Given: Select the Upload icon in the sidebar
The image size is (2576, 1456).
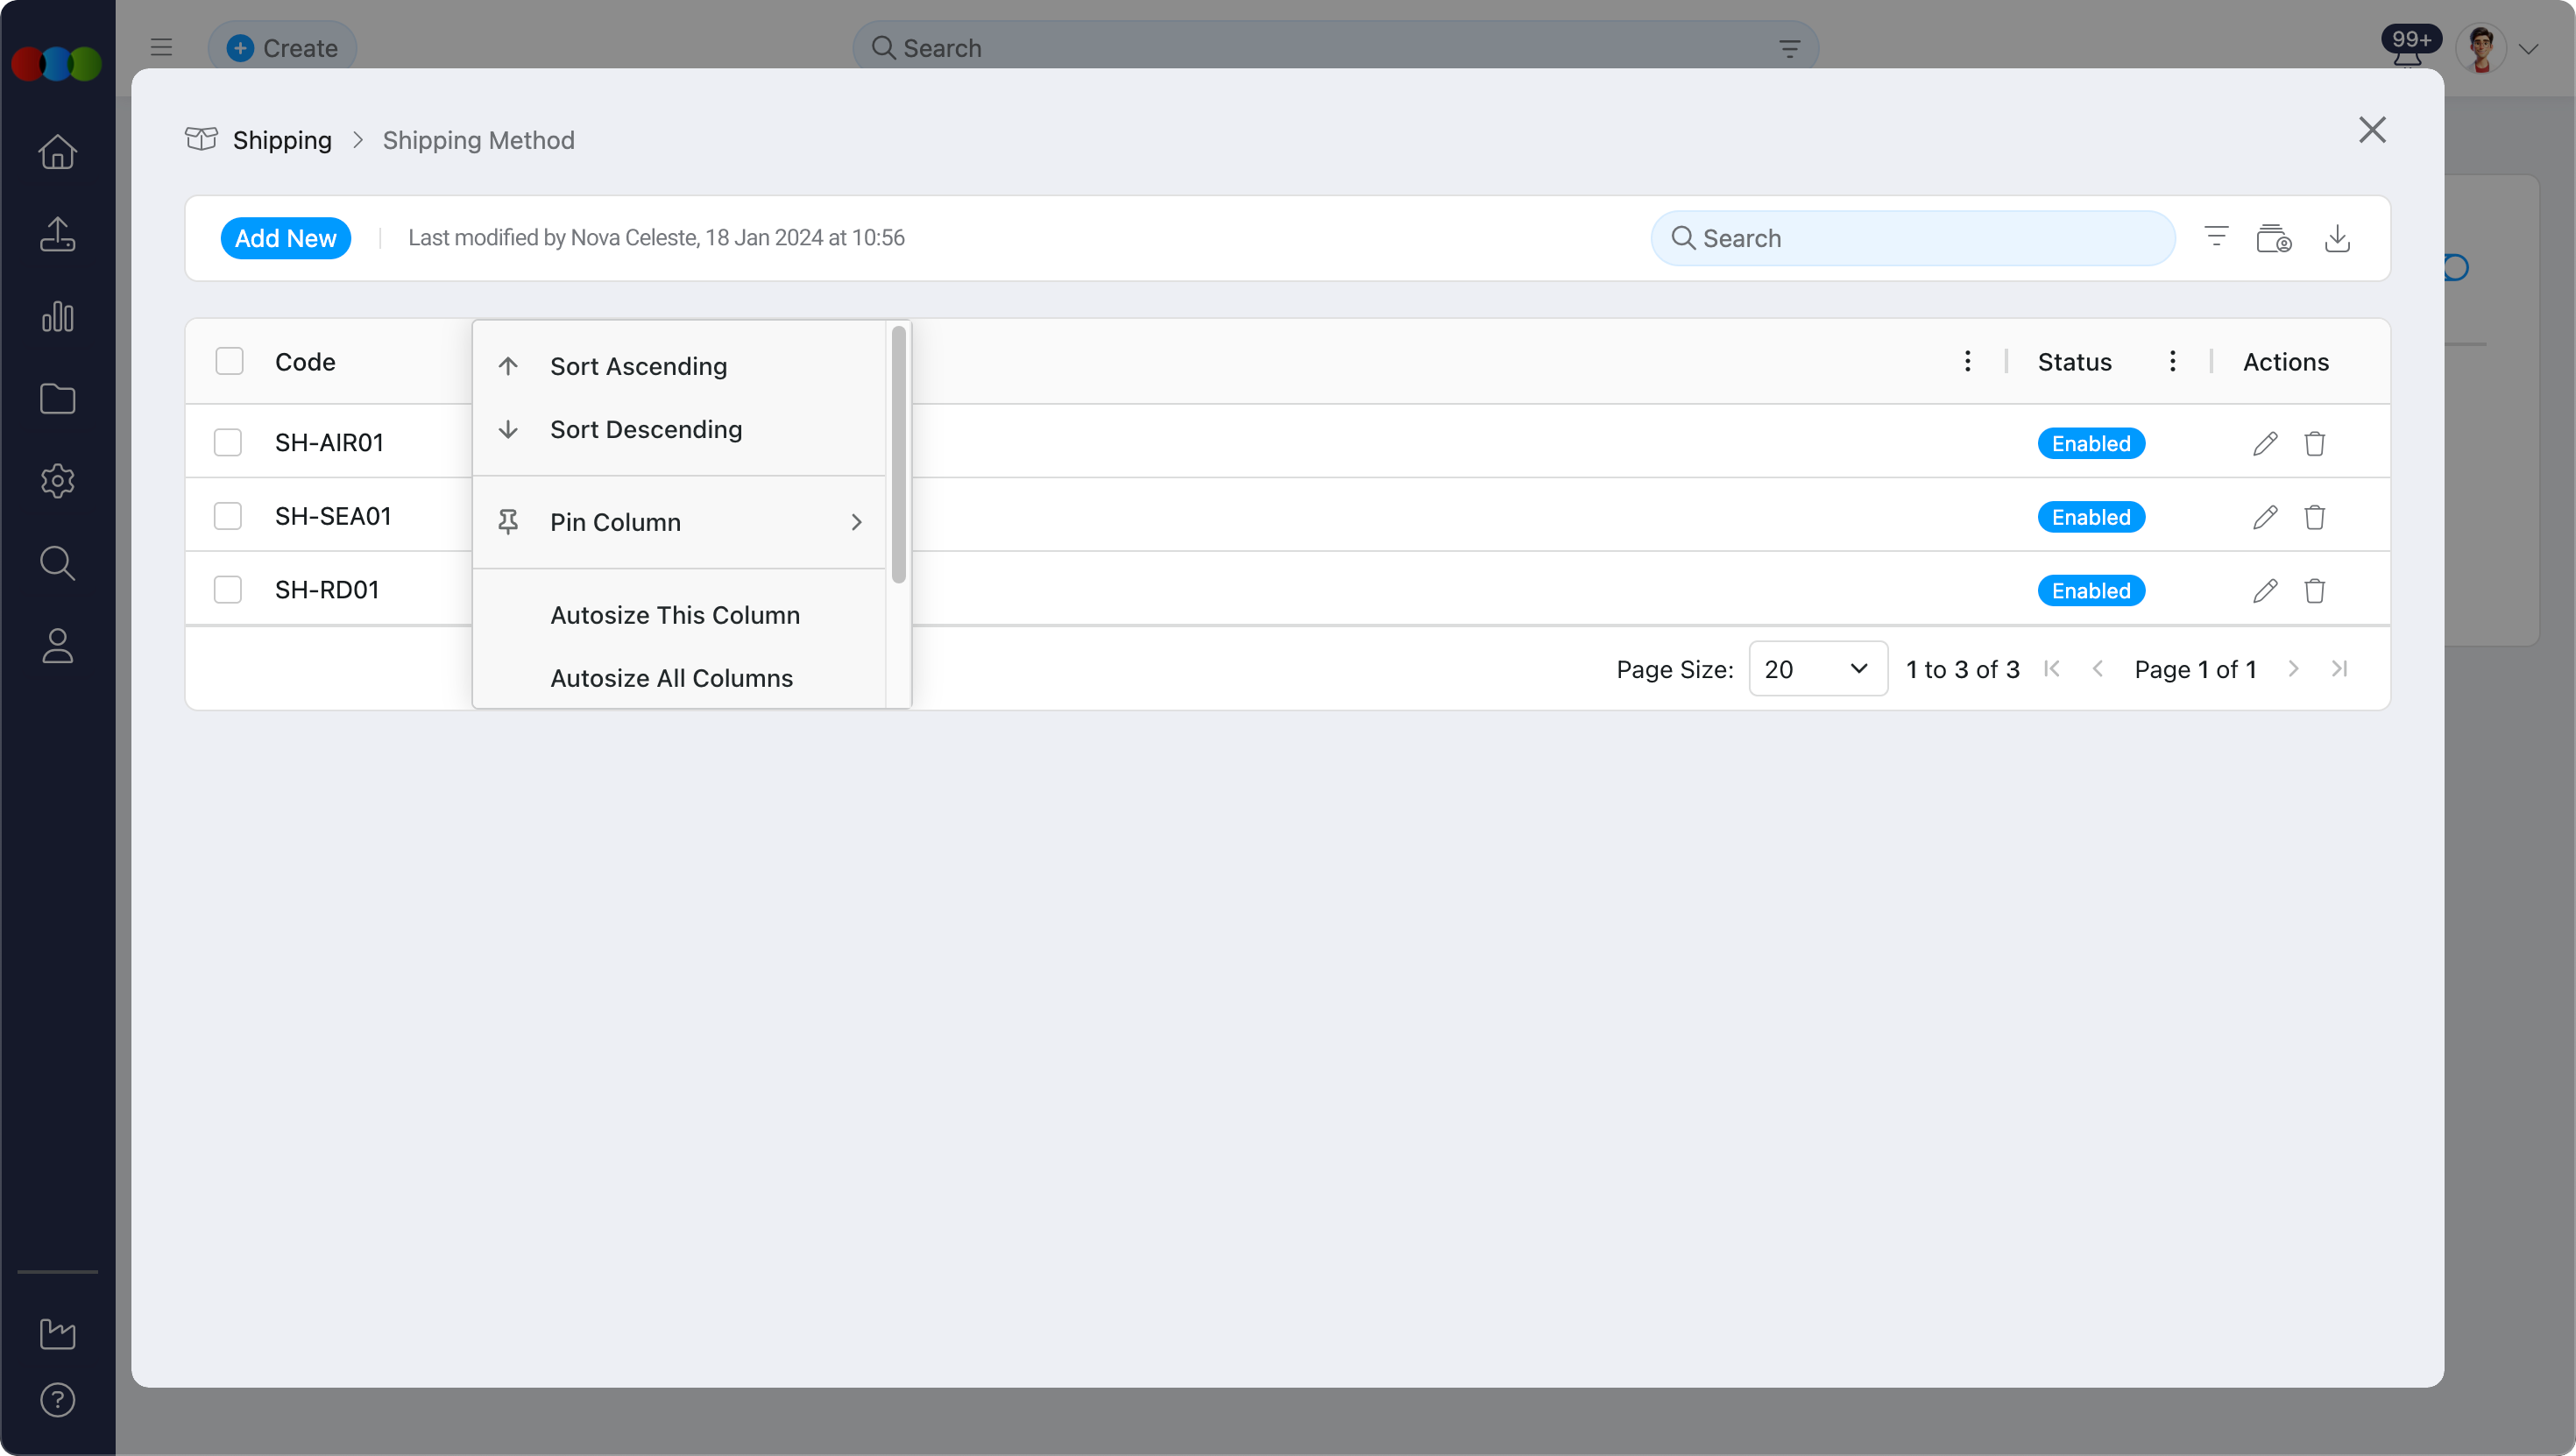Looking at the screenshot, I should (x=57, y=234).
